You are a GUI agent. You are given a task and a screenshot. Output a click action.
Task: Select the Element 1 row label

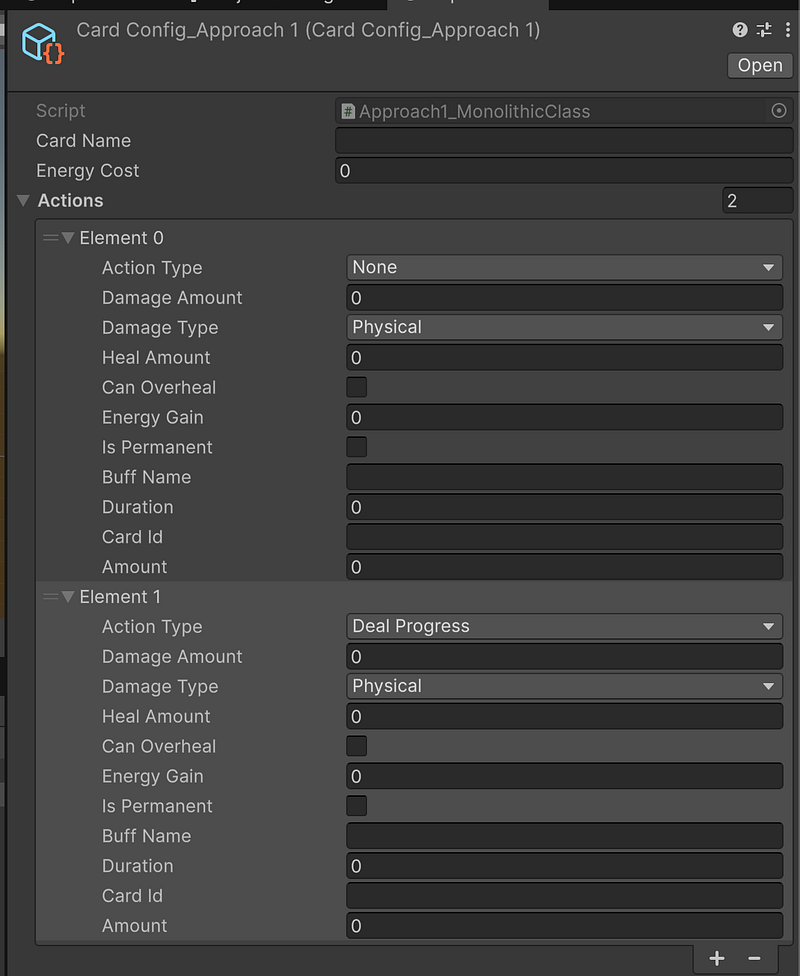coord(120,597)
